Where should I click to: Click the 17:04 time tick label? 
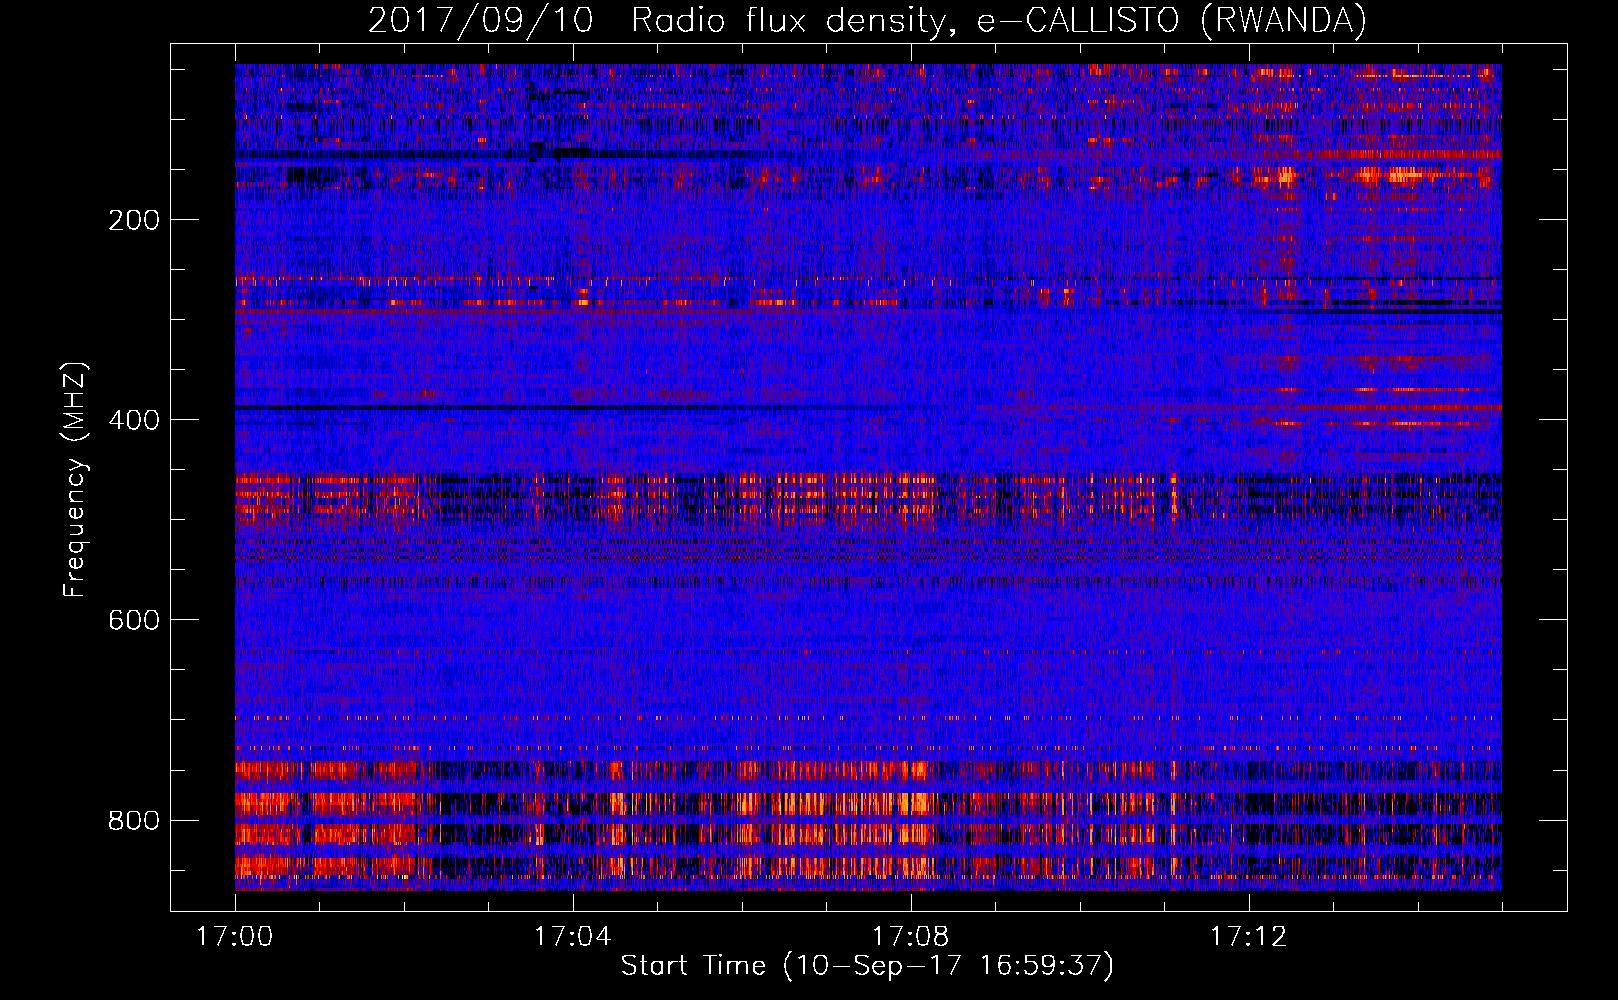click(573, 937)
